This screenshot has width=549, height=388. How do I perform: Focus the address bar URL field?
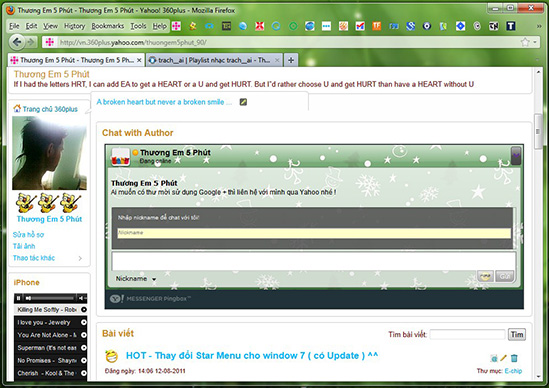tap(287, 42)
